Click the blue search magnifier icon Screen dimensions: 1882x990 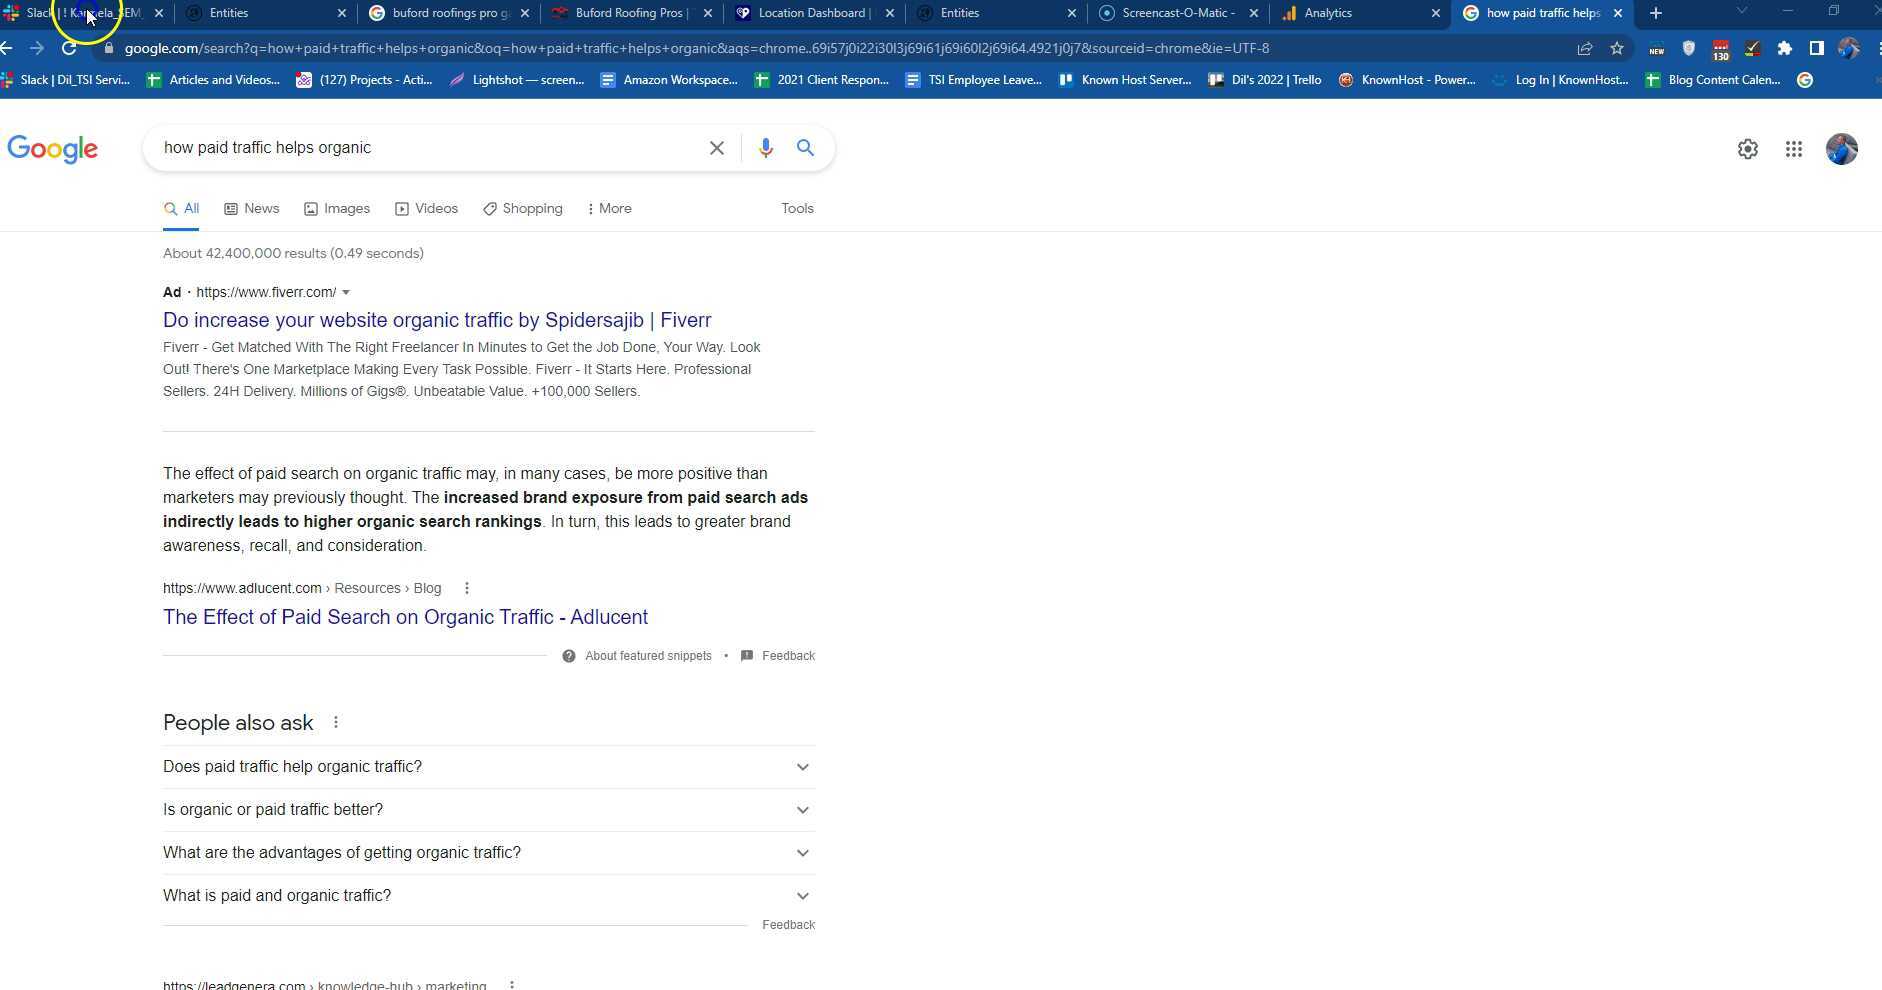tap(805, 148)
